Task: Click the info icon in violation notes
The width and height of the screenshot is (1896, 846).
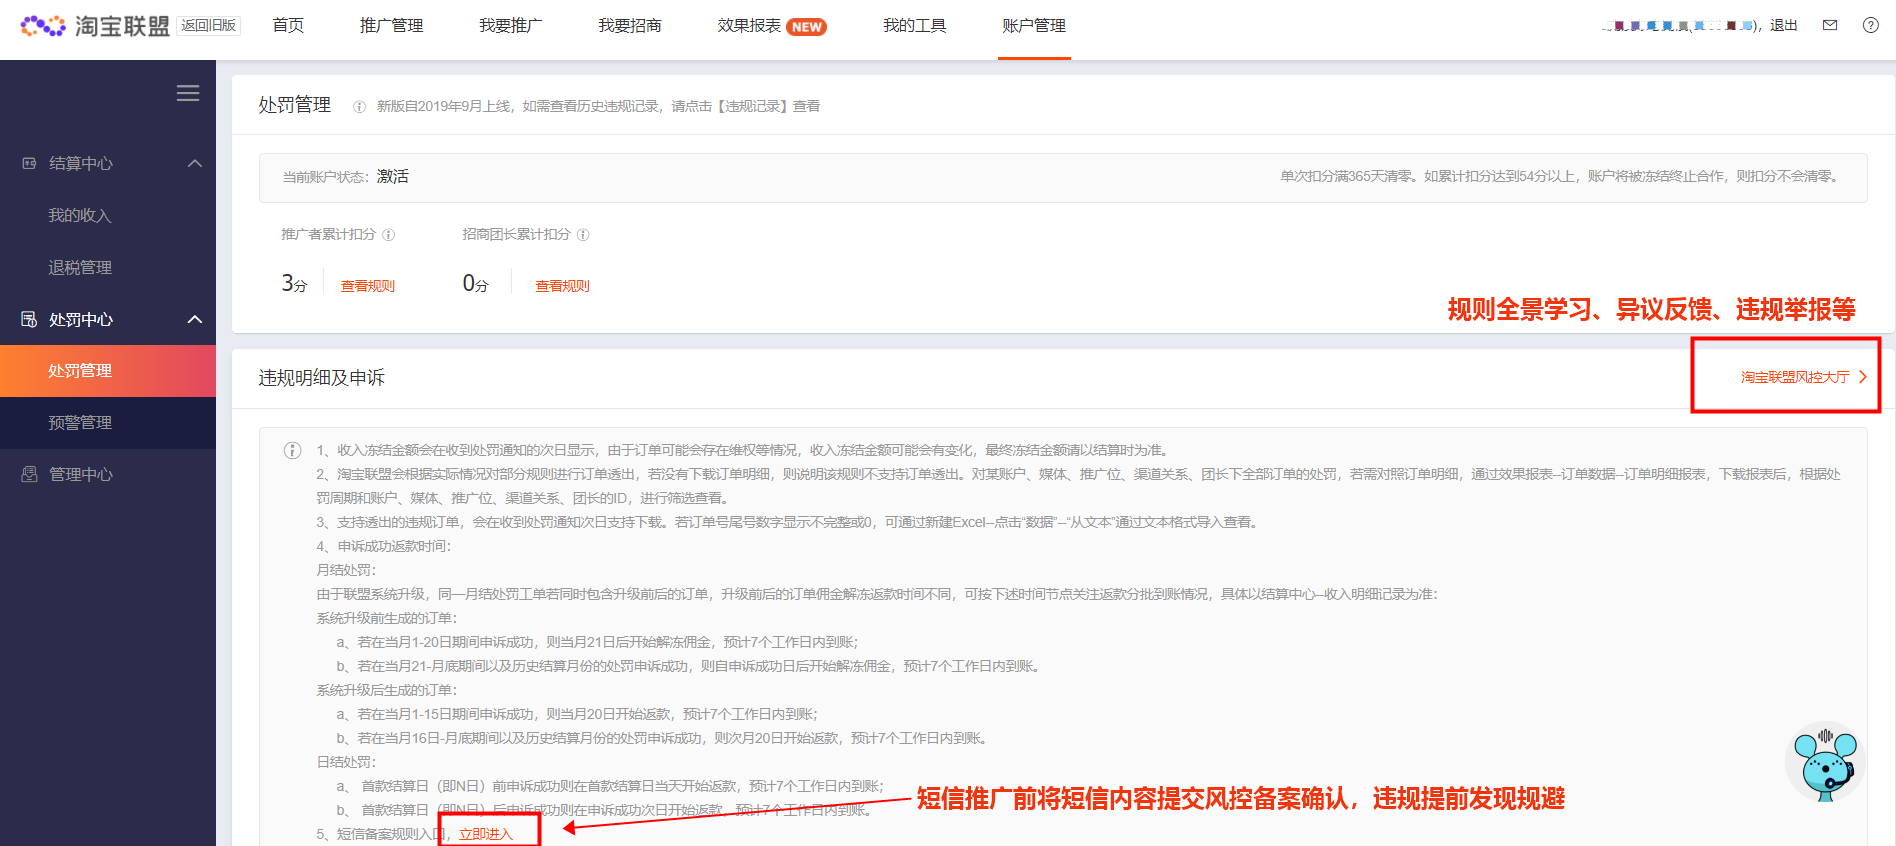Action: 292,450
